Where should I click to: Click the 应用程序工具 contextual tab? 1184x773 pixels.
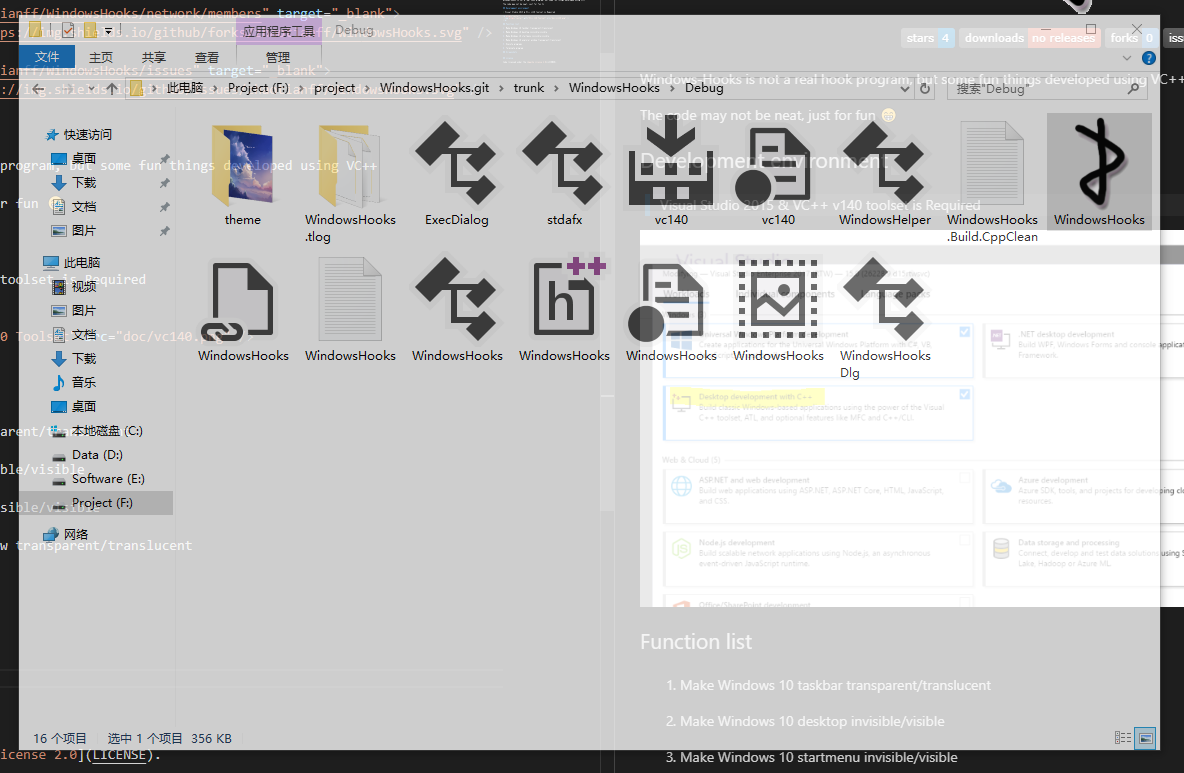[x=279, y=31]
